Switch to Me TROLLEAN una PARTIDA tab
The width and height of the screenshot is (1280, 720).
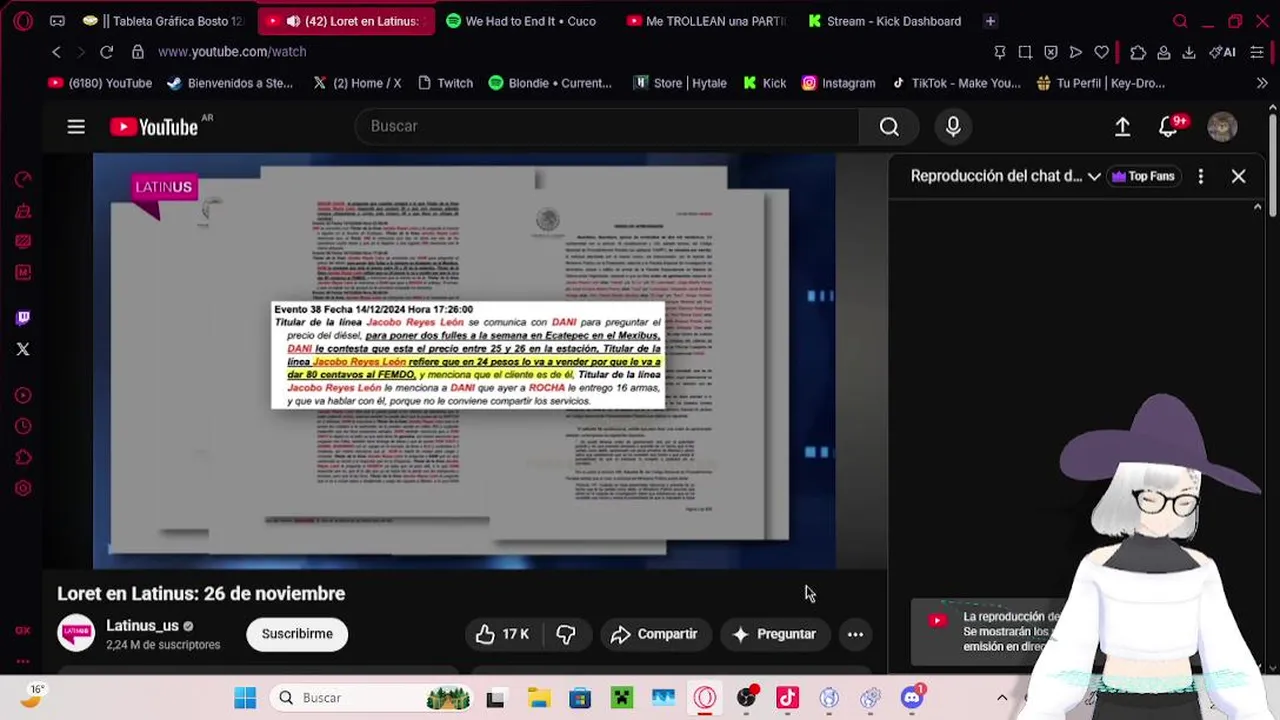[706, 21]
